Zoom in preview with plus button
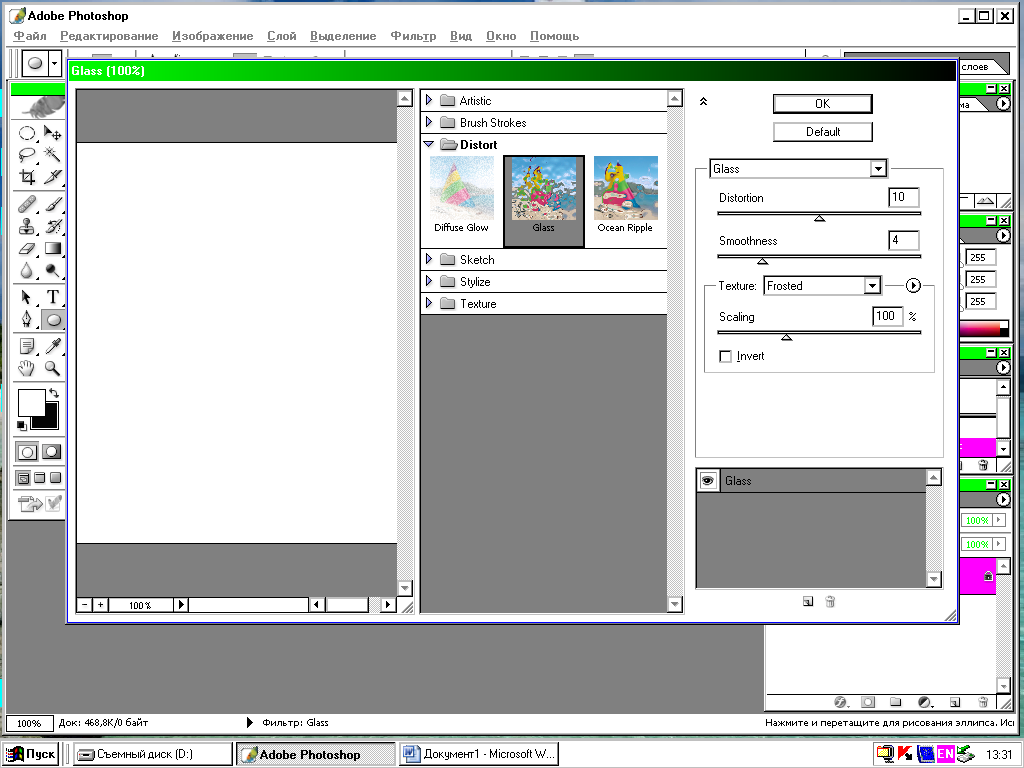Image resolution: width=1024 pixels, height=768 pixels. tap(101, 605)
